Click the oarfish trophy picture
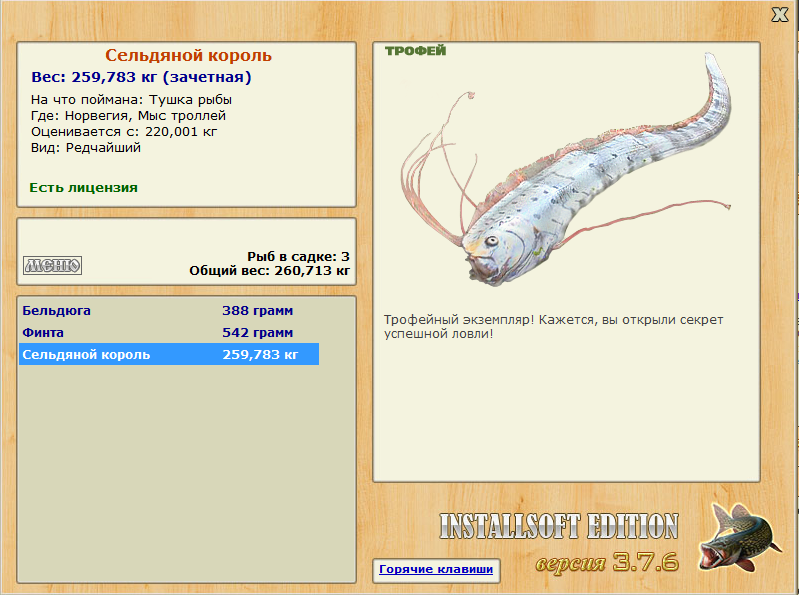Image resolution: width=799 pixels, height=595 pixels. point(565,171)
